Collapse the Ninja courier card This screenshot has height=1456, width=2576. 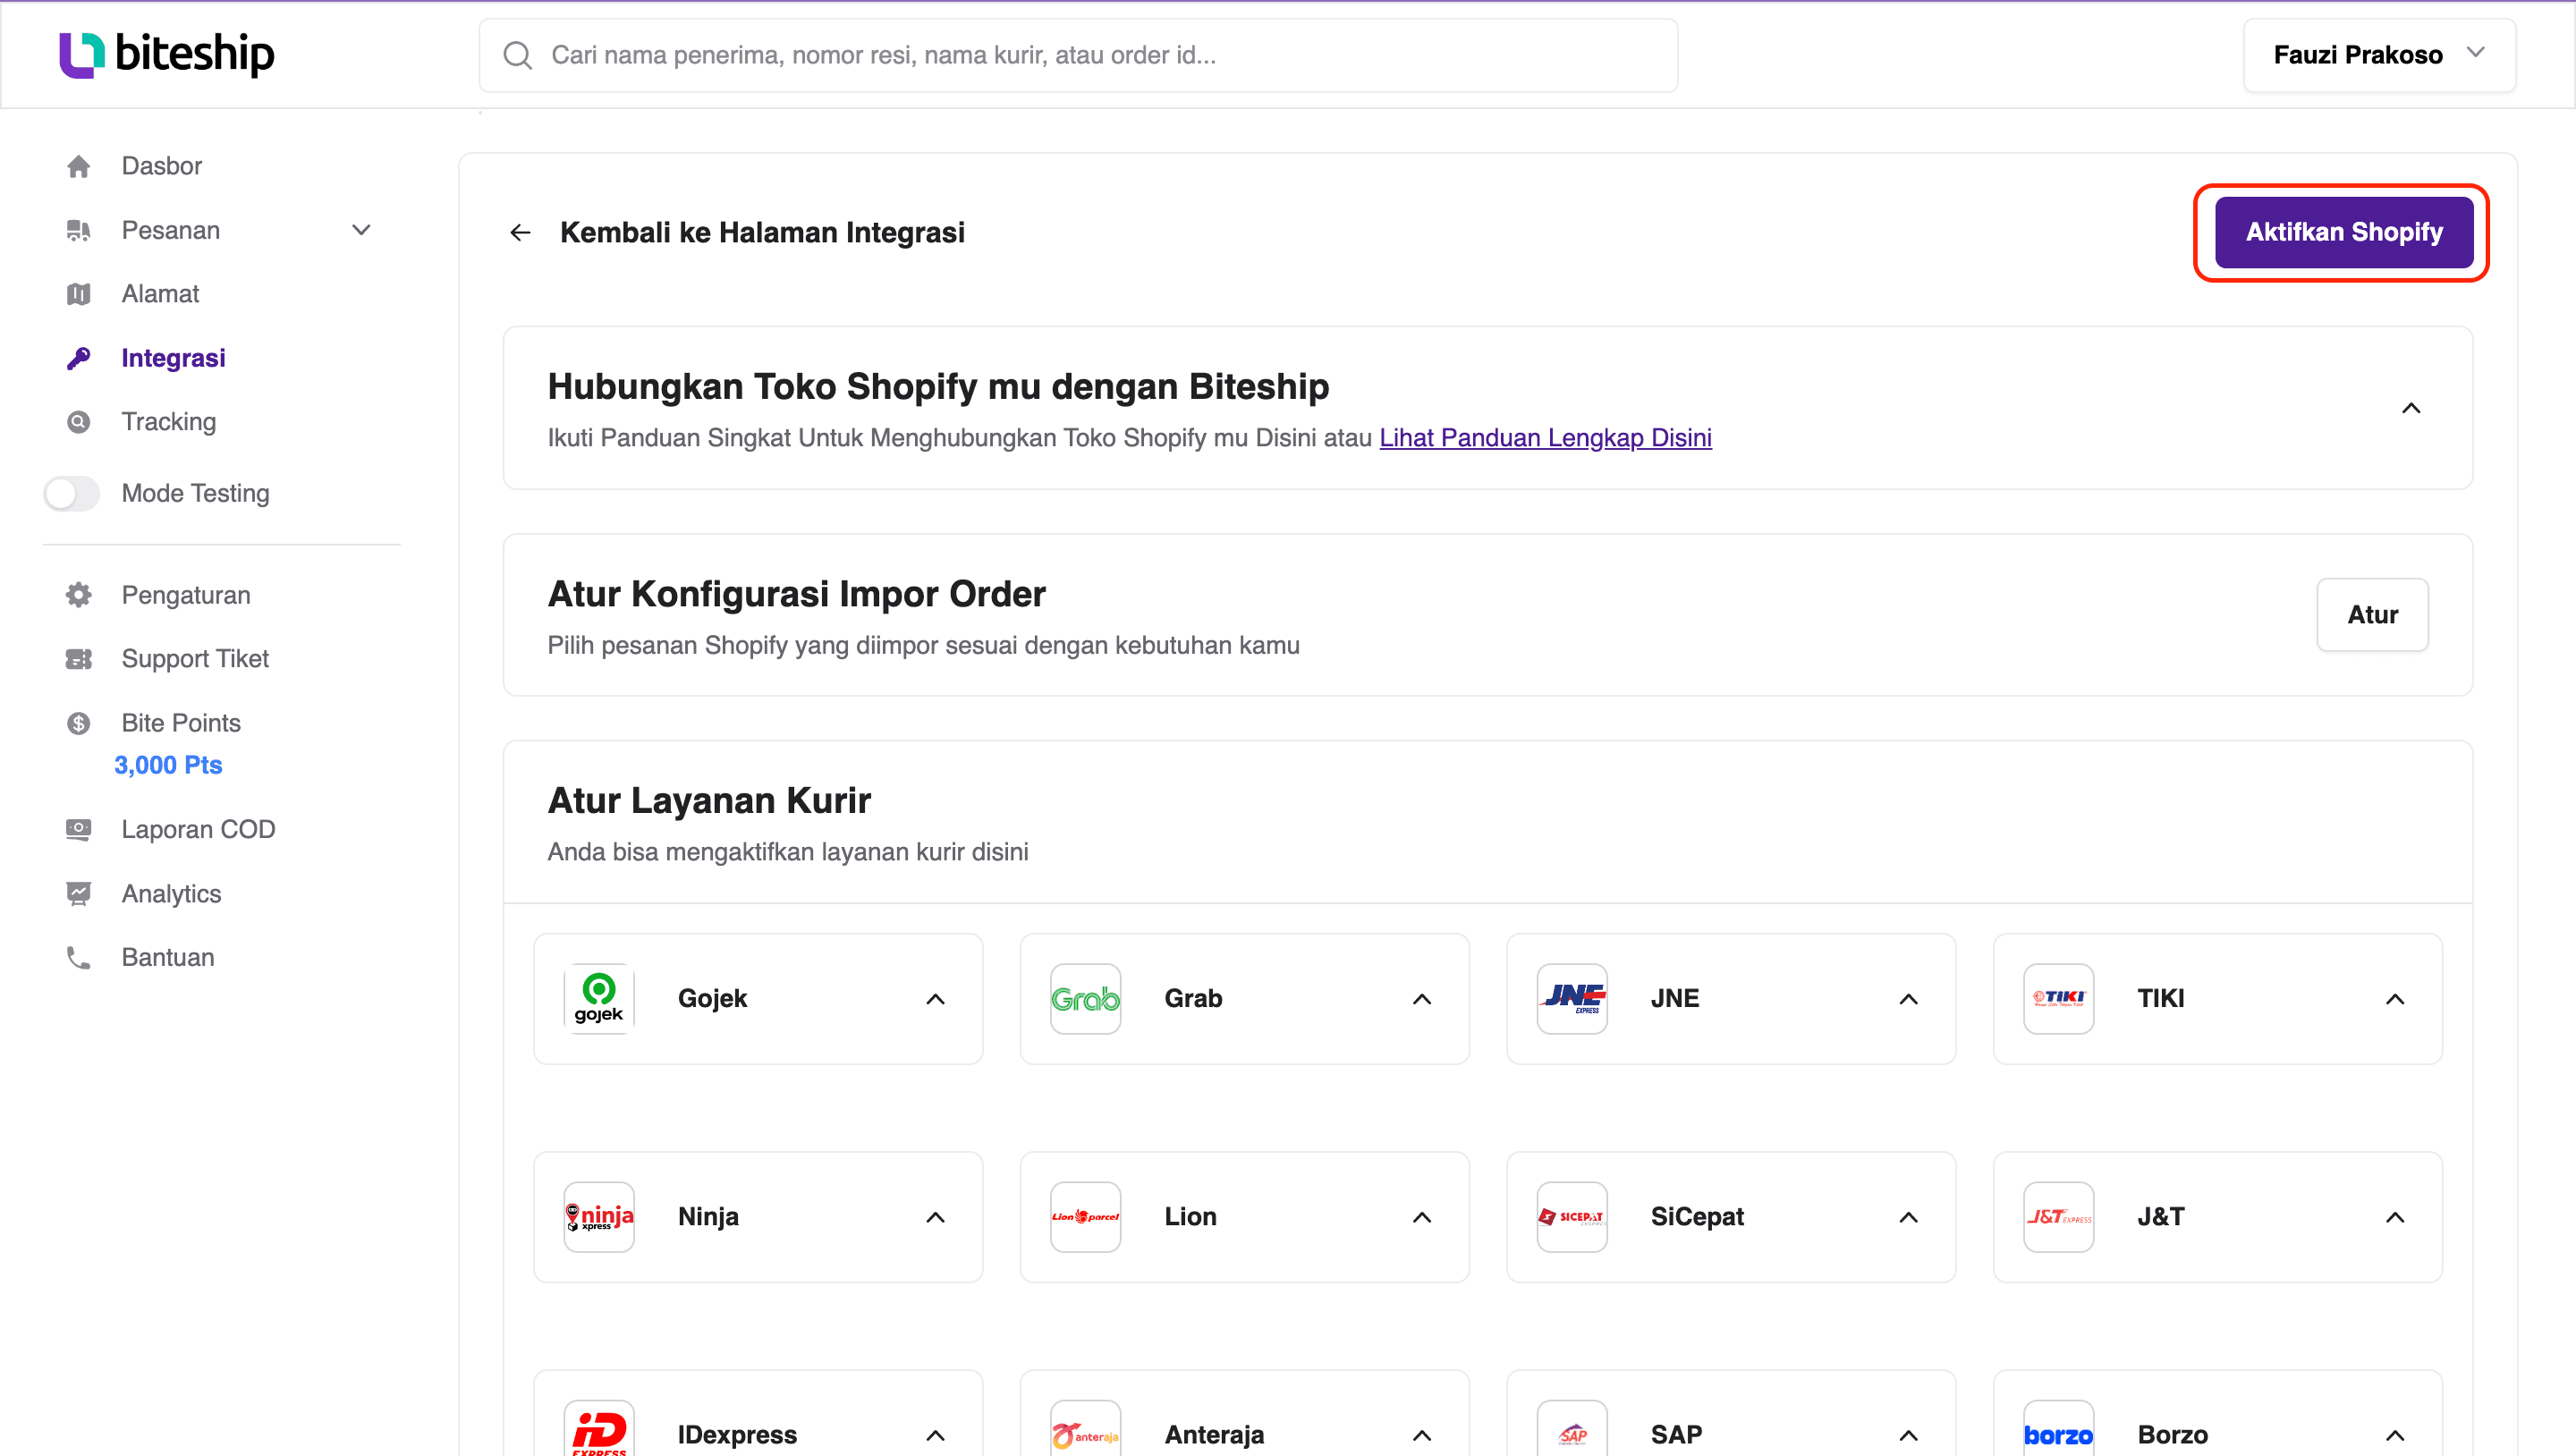(935, 1217)
